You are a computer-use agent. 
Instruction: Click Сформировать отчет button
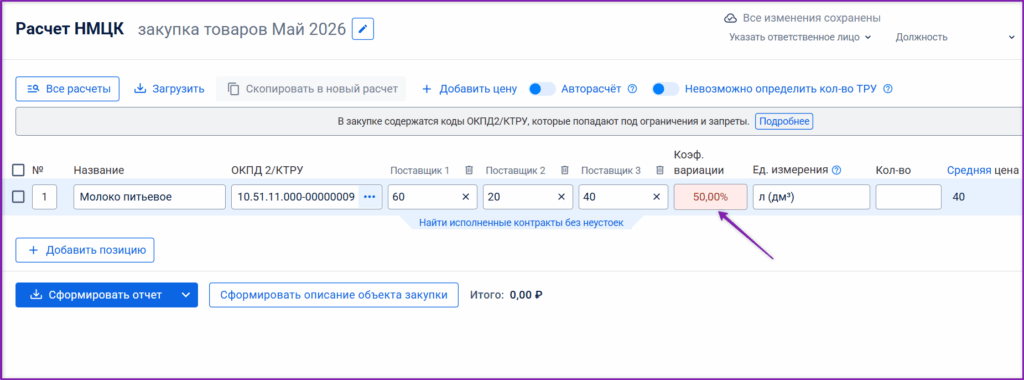96,294
